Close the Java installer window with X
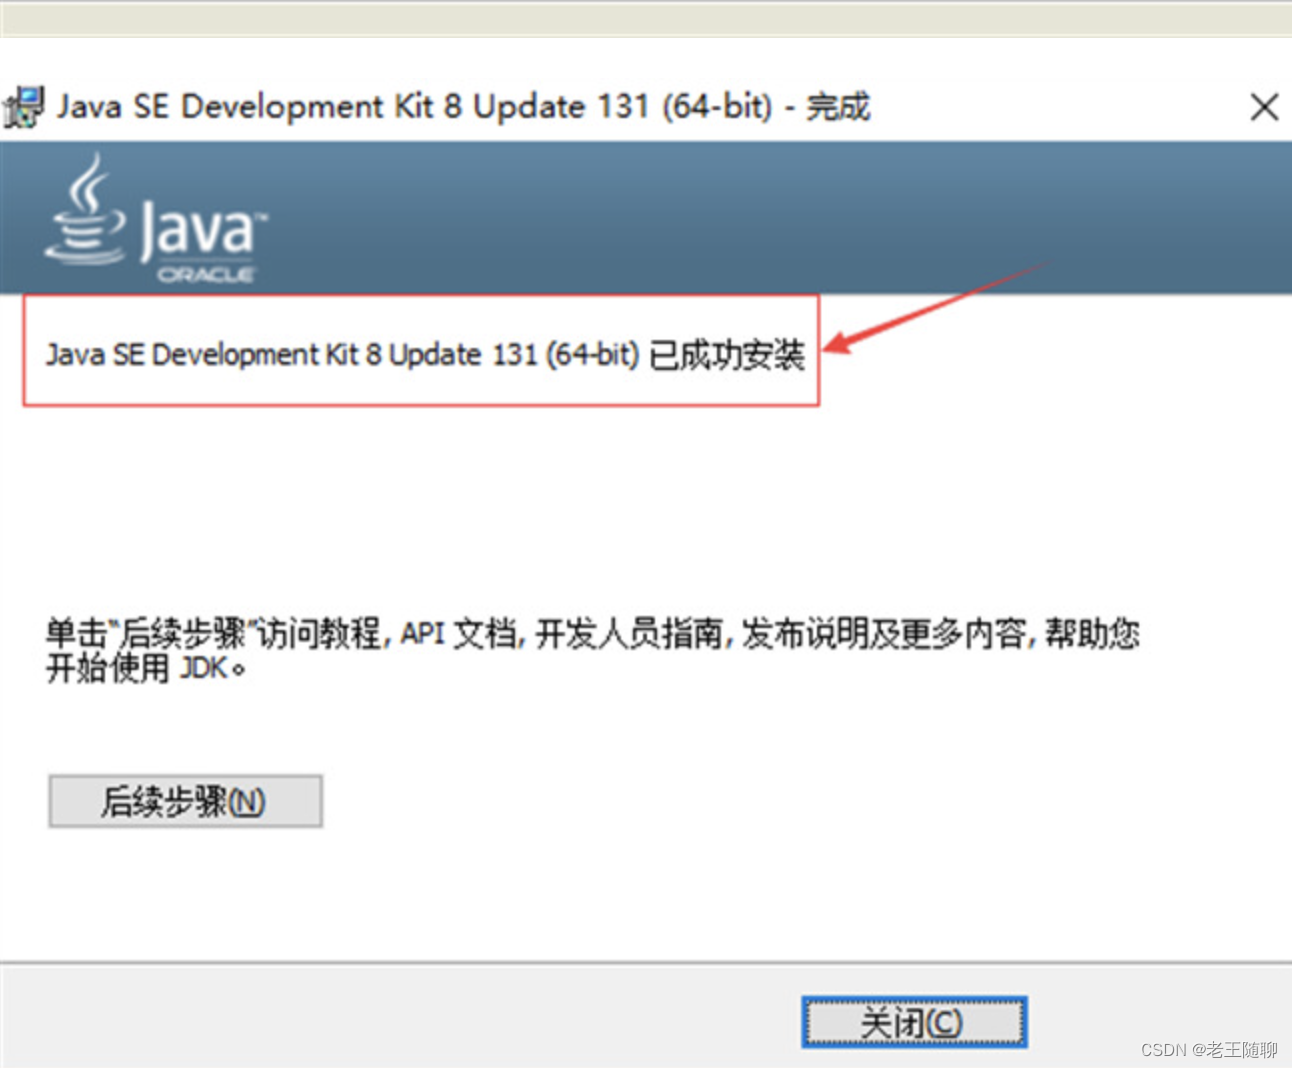 (x=1264, y=107)
